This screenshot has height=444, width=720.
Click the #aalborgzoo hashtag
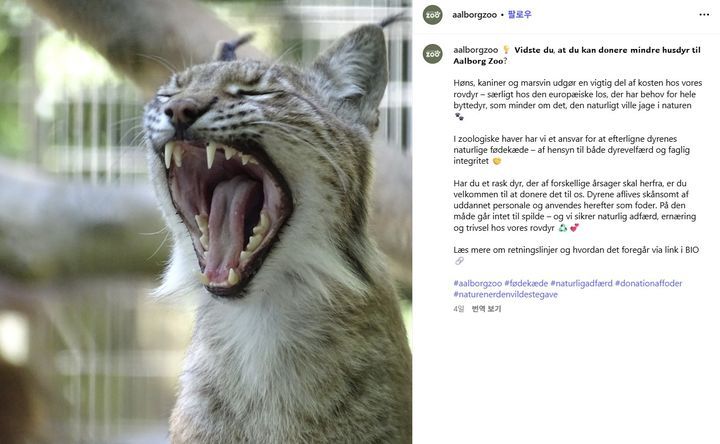tap(478, 283)
